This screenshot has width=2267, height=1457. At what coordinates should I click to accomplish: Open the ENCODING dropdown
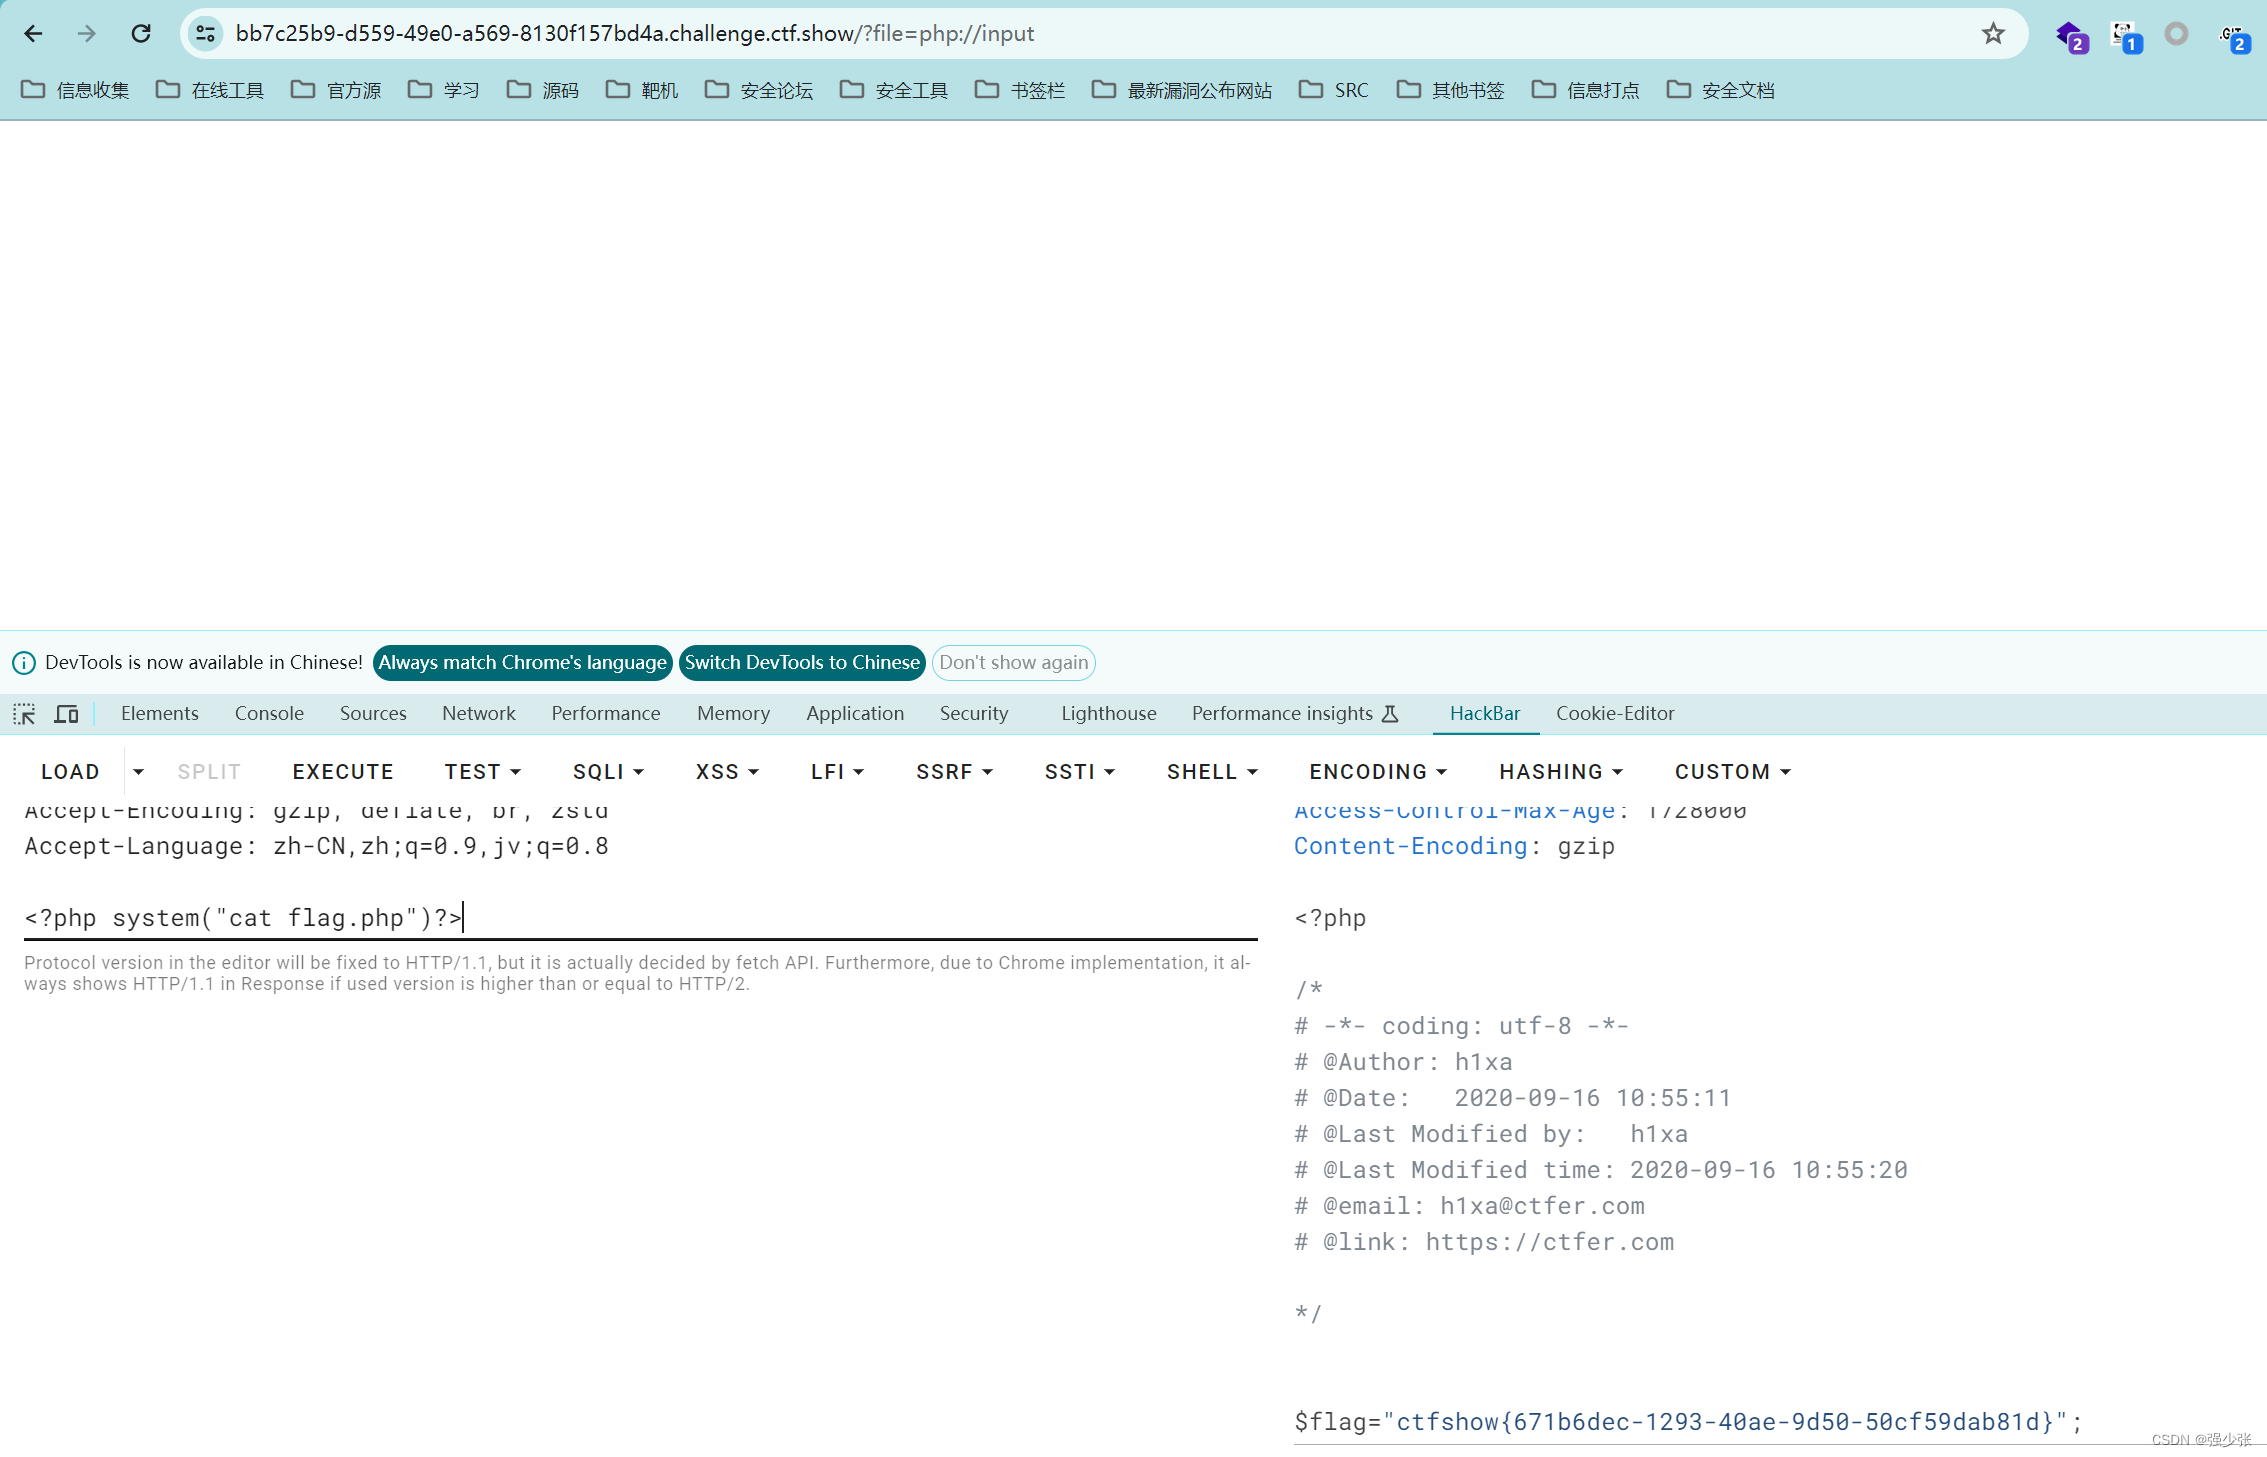[1377, 772]
